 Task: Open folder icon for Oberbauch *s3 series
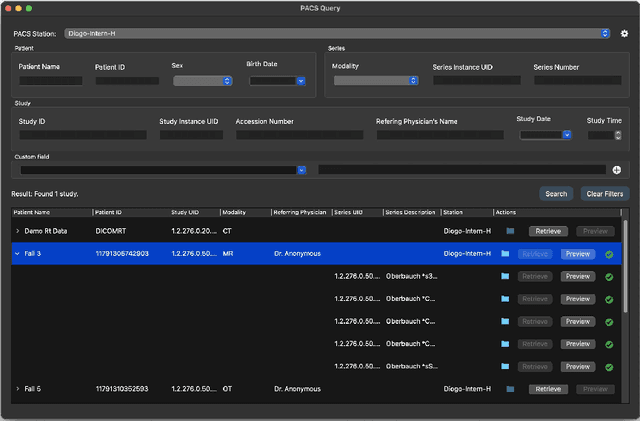505,276
